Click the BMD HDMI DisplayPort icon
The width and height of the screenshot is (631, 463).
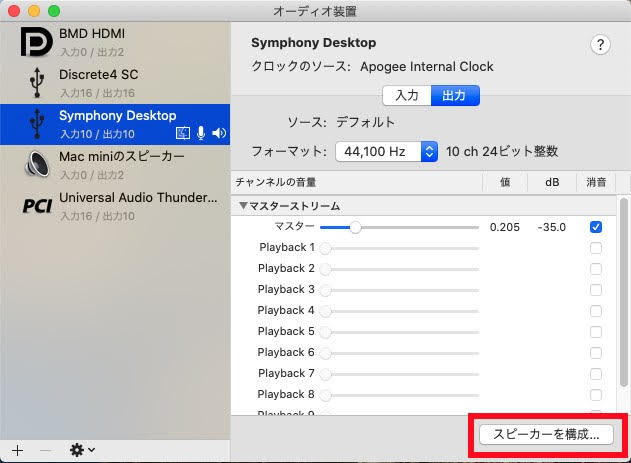coord(37,42)
